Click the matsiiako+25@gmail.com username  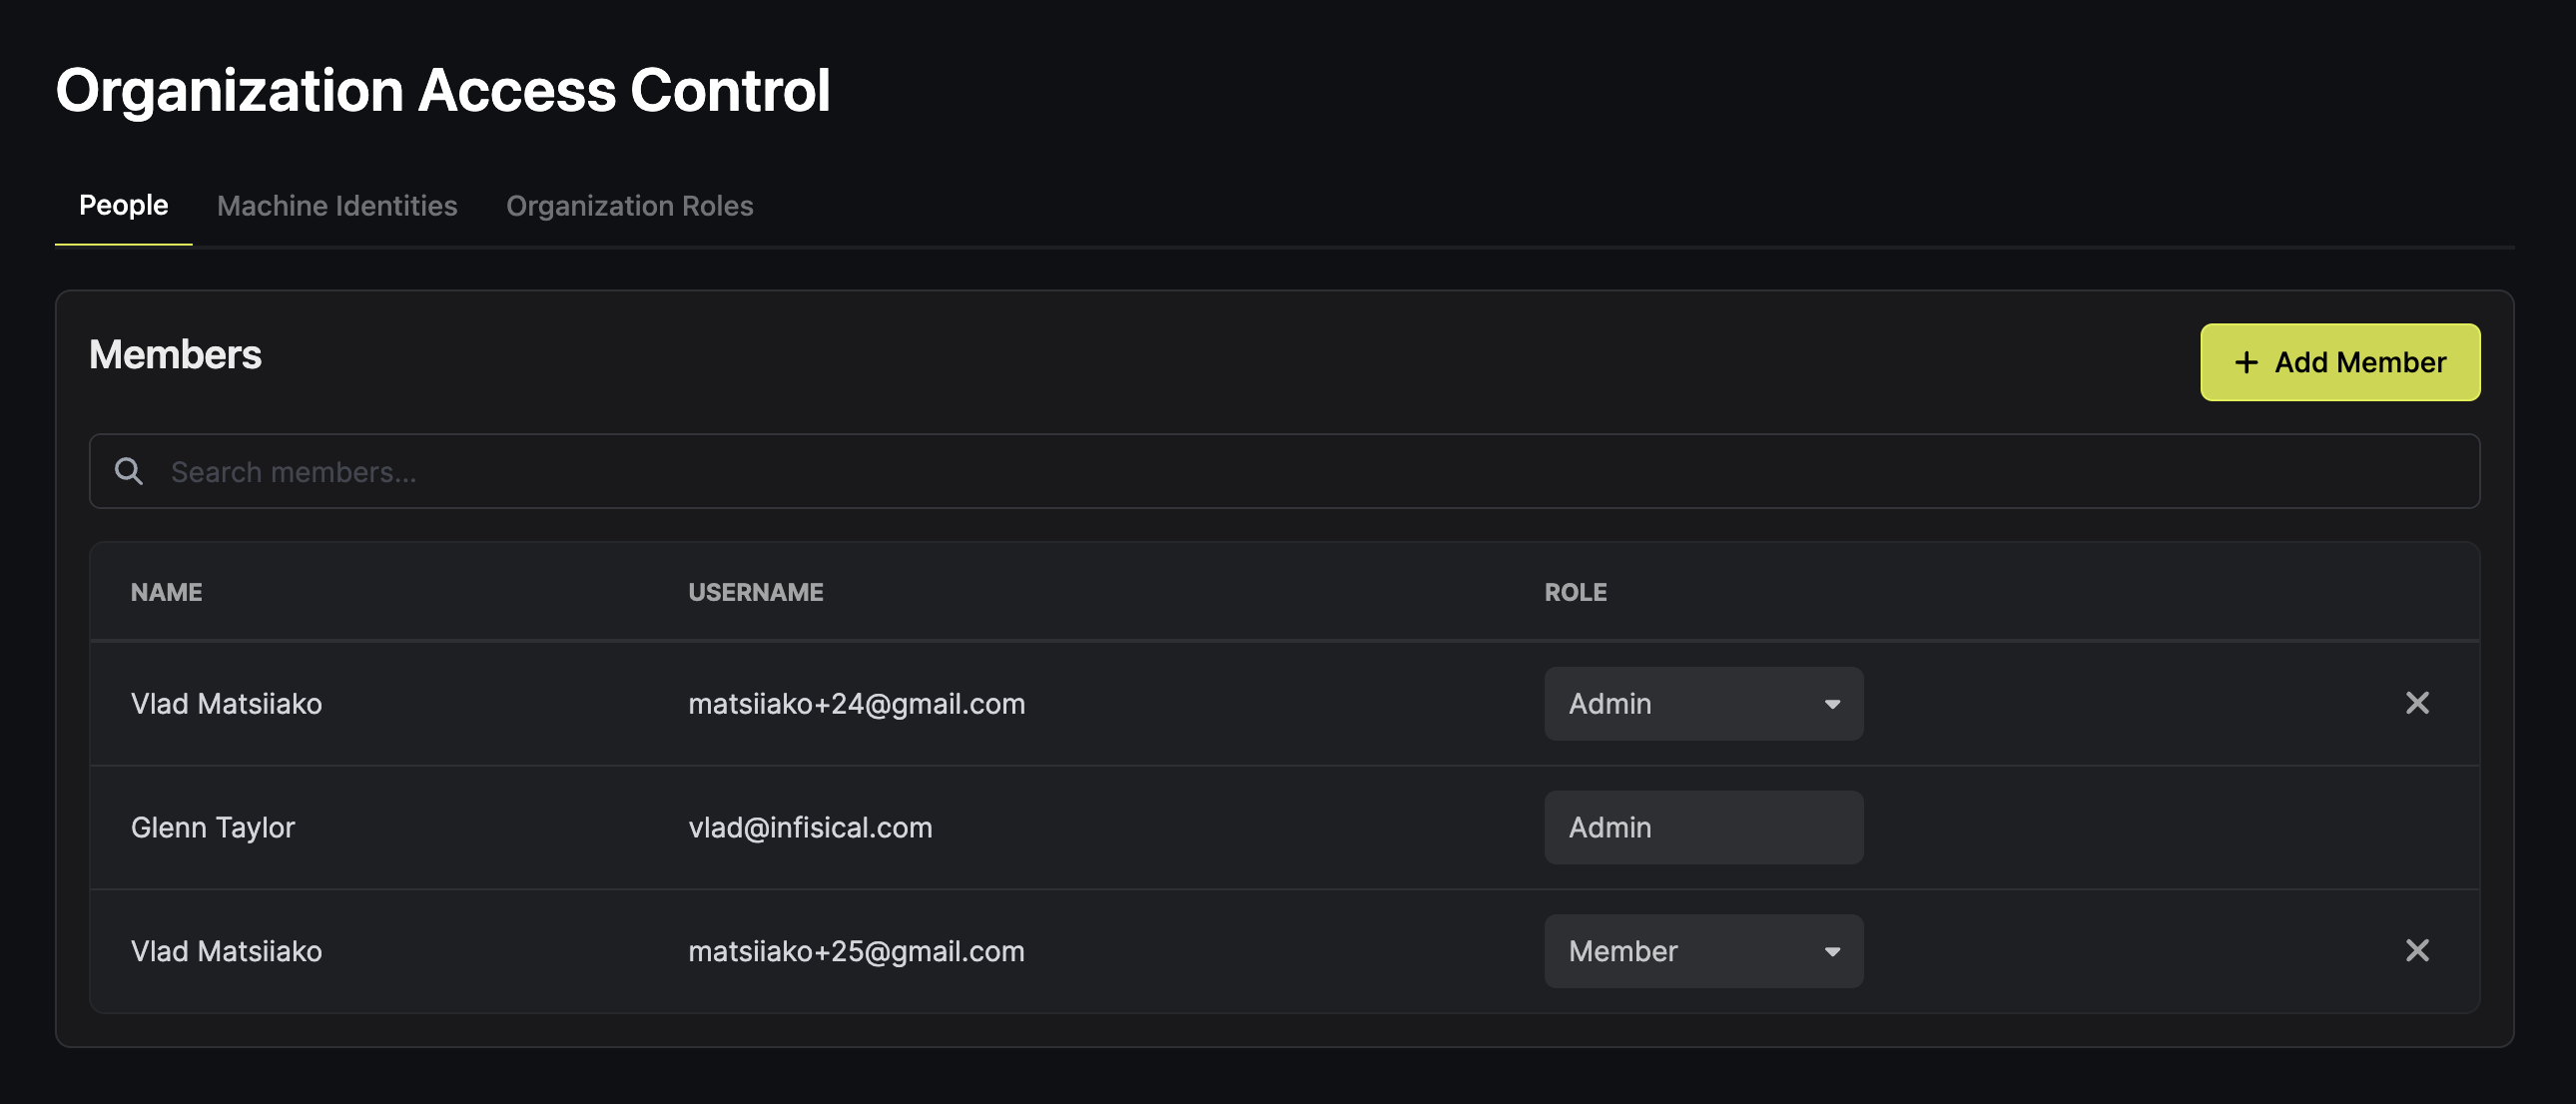[856, 951]
